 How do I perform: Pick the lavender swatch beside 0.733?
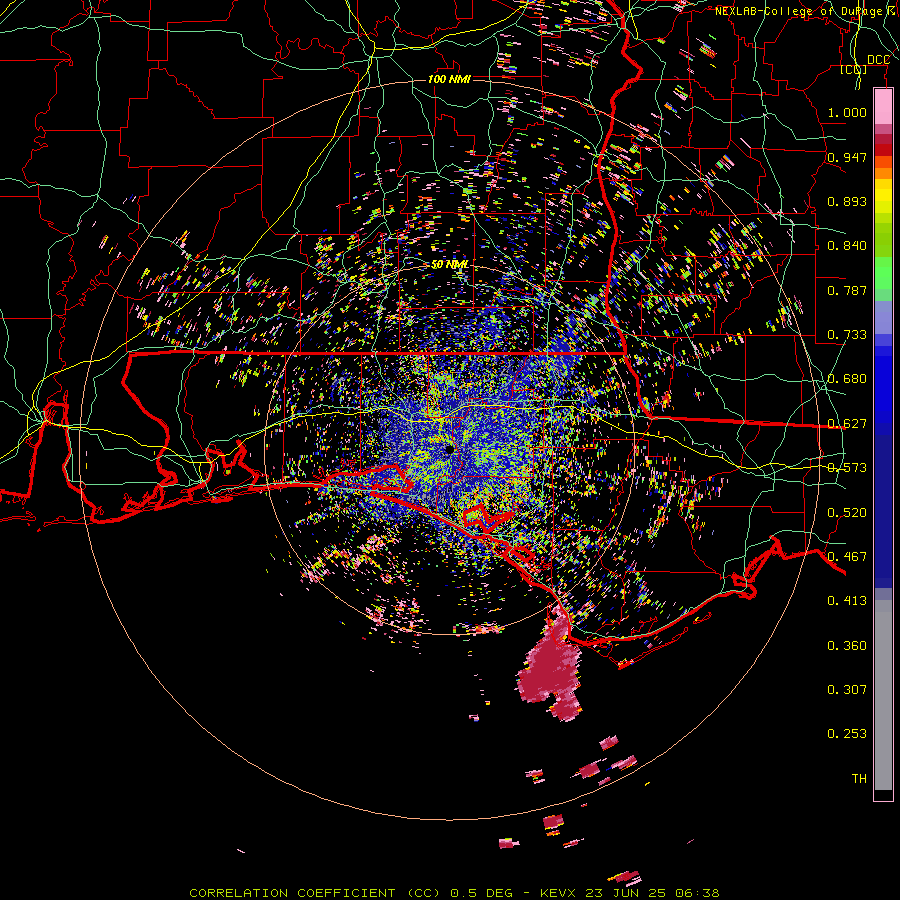[x=883, y=317]
